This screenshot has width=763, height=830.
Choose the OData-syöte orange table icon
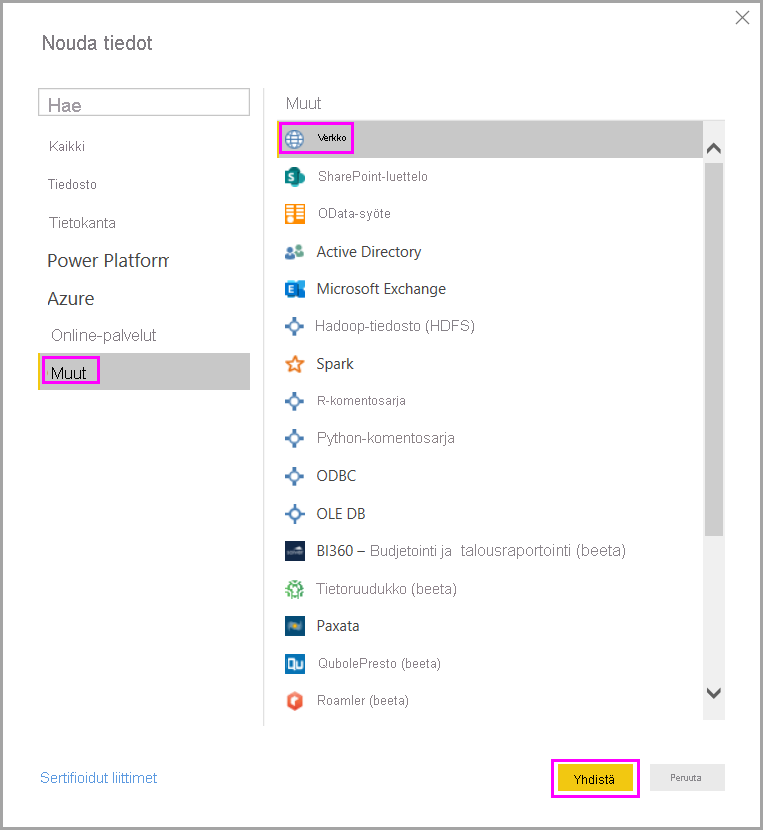pyautogui.click(x=294, y=214)
